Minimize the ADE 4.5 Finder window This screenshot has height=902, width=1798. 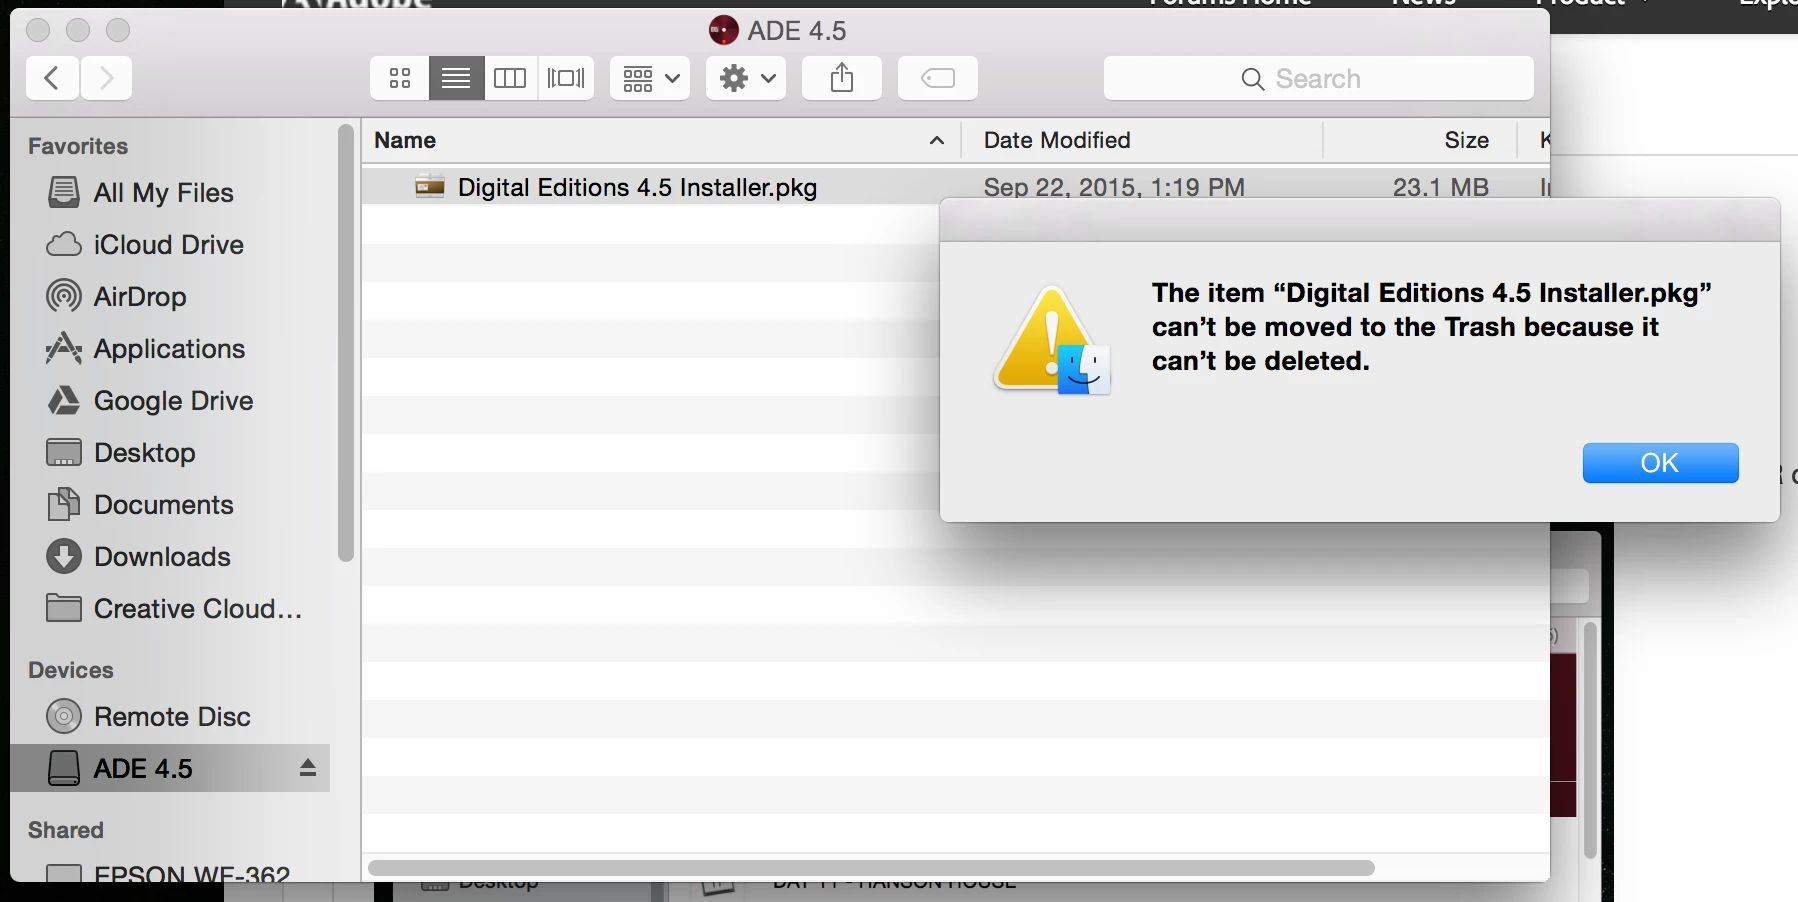[x=78, y=30]
